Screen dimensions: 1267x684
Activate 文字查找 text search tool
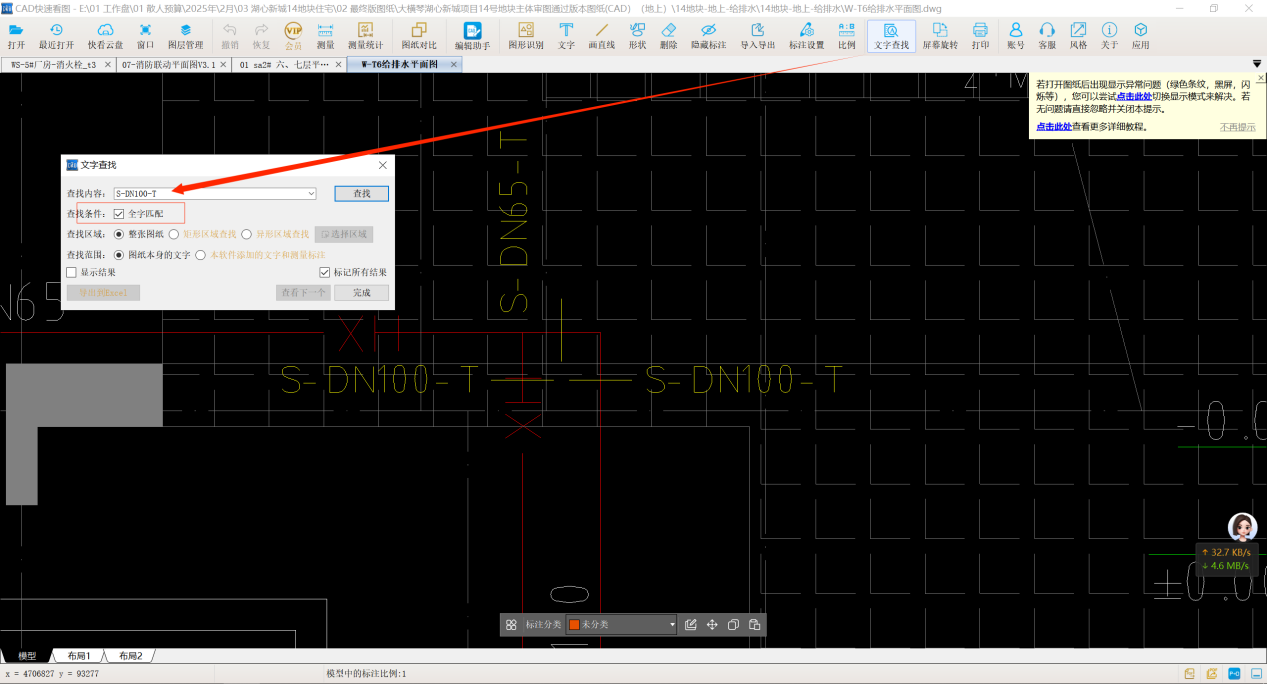891,36
